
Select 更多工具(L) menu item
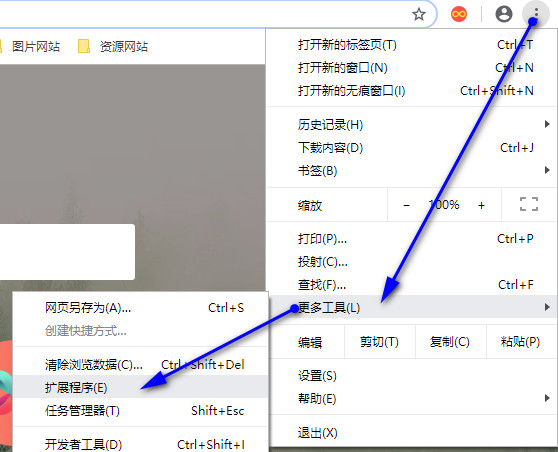[412, 307]
